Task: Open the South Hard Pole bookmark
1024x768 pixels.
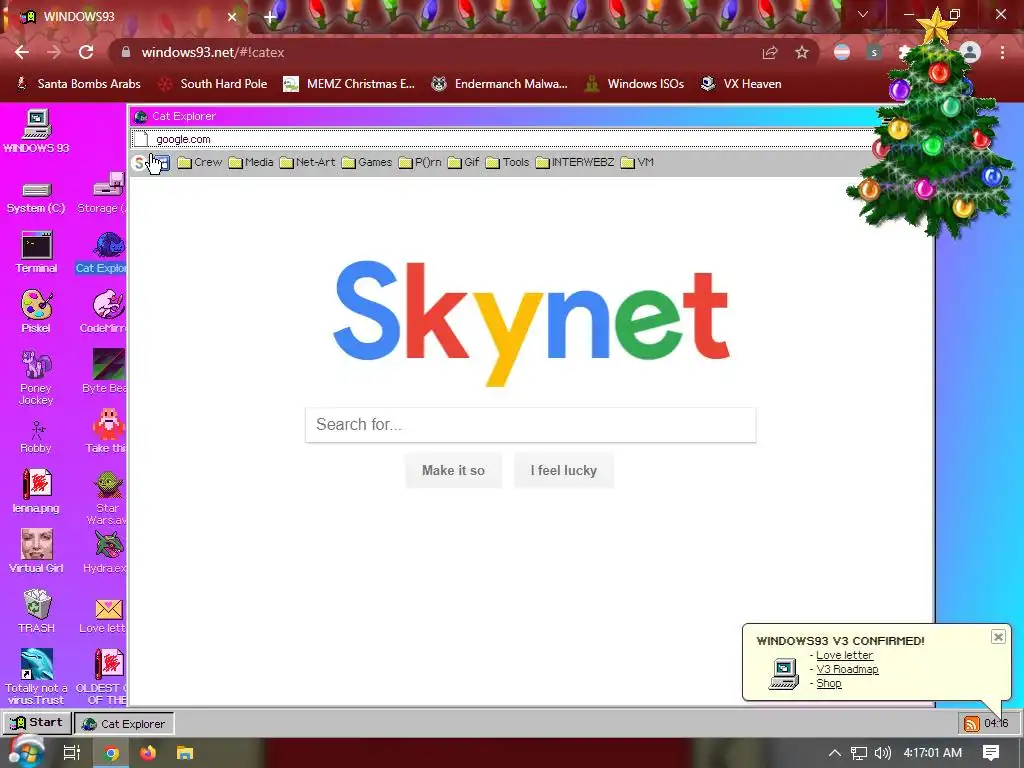Action: 214,84
